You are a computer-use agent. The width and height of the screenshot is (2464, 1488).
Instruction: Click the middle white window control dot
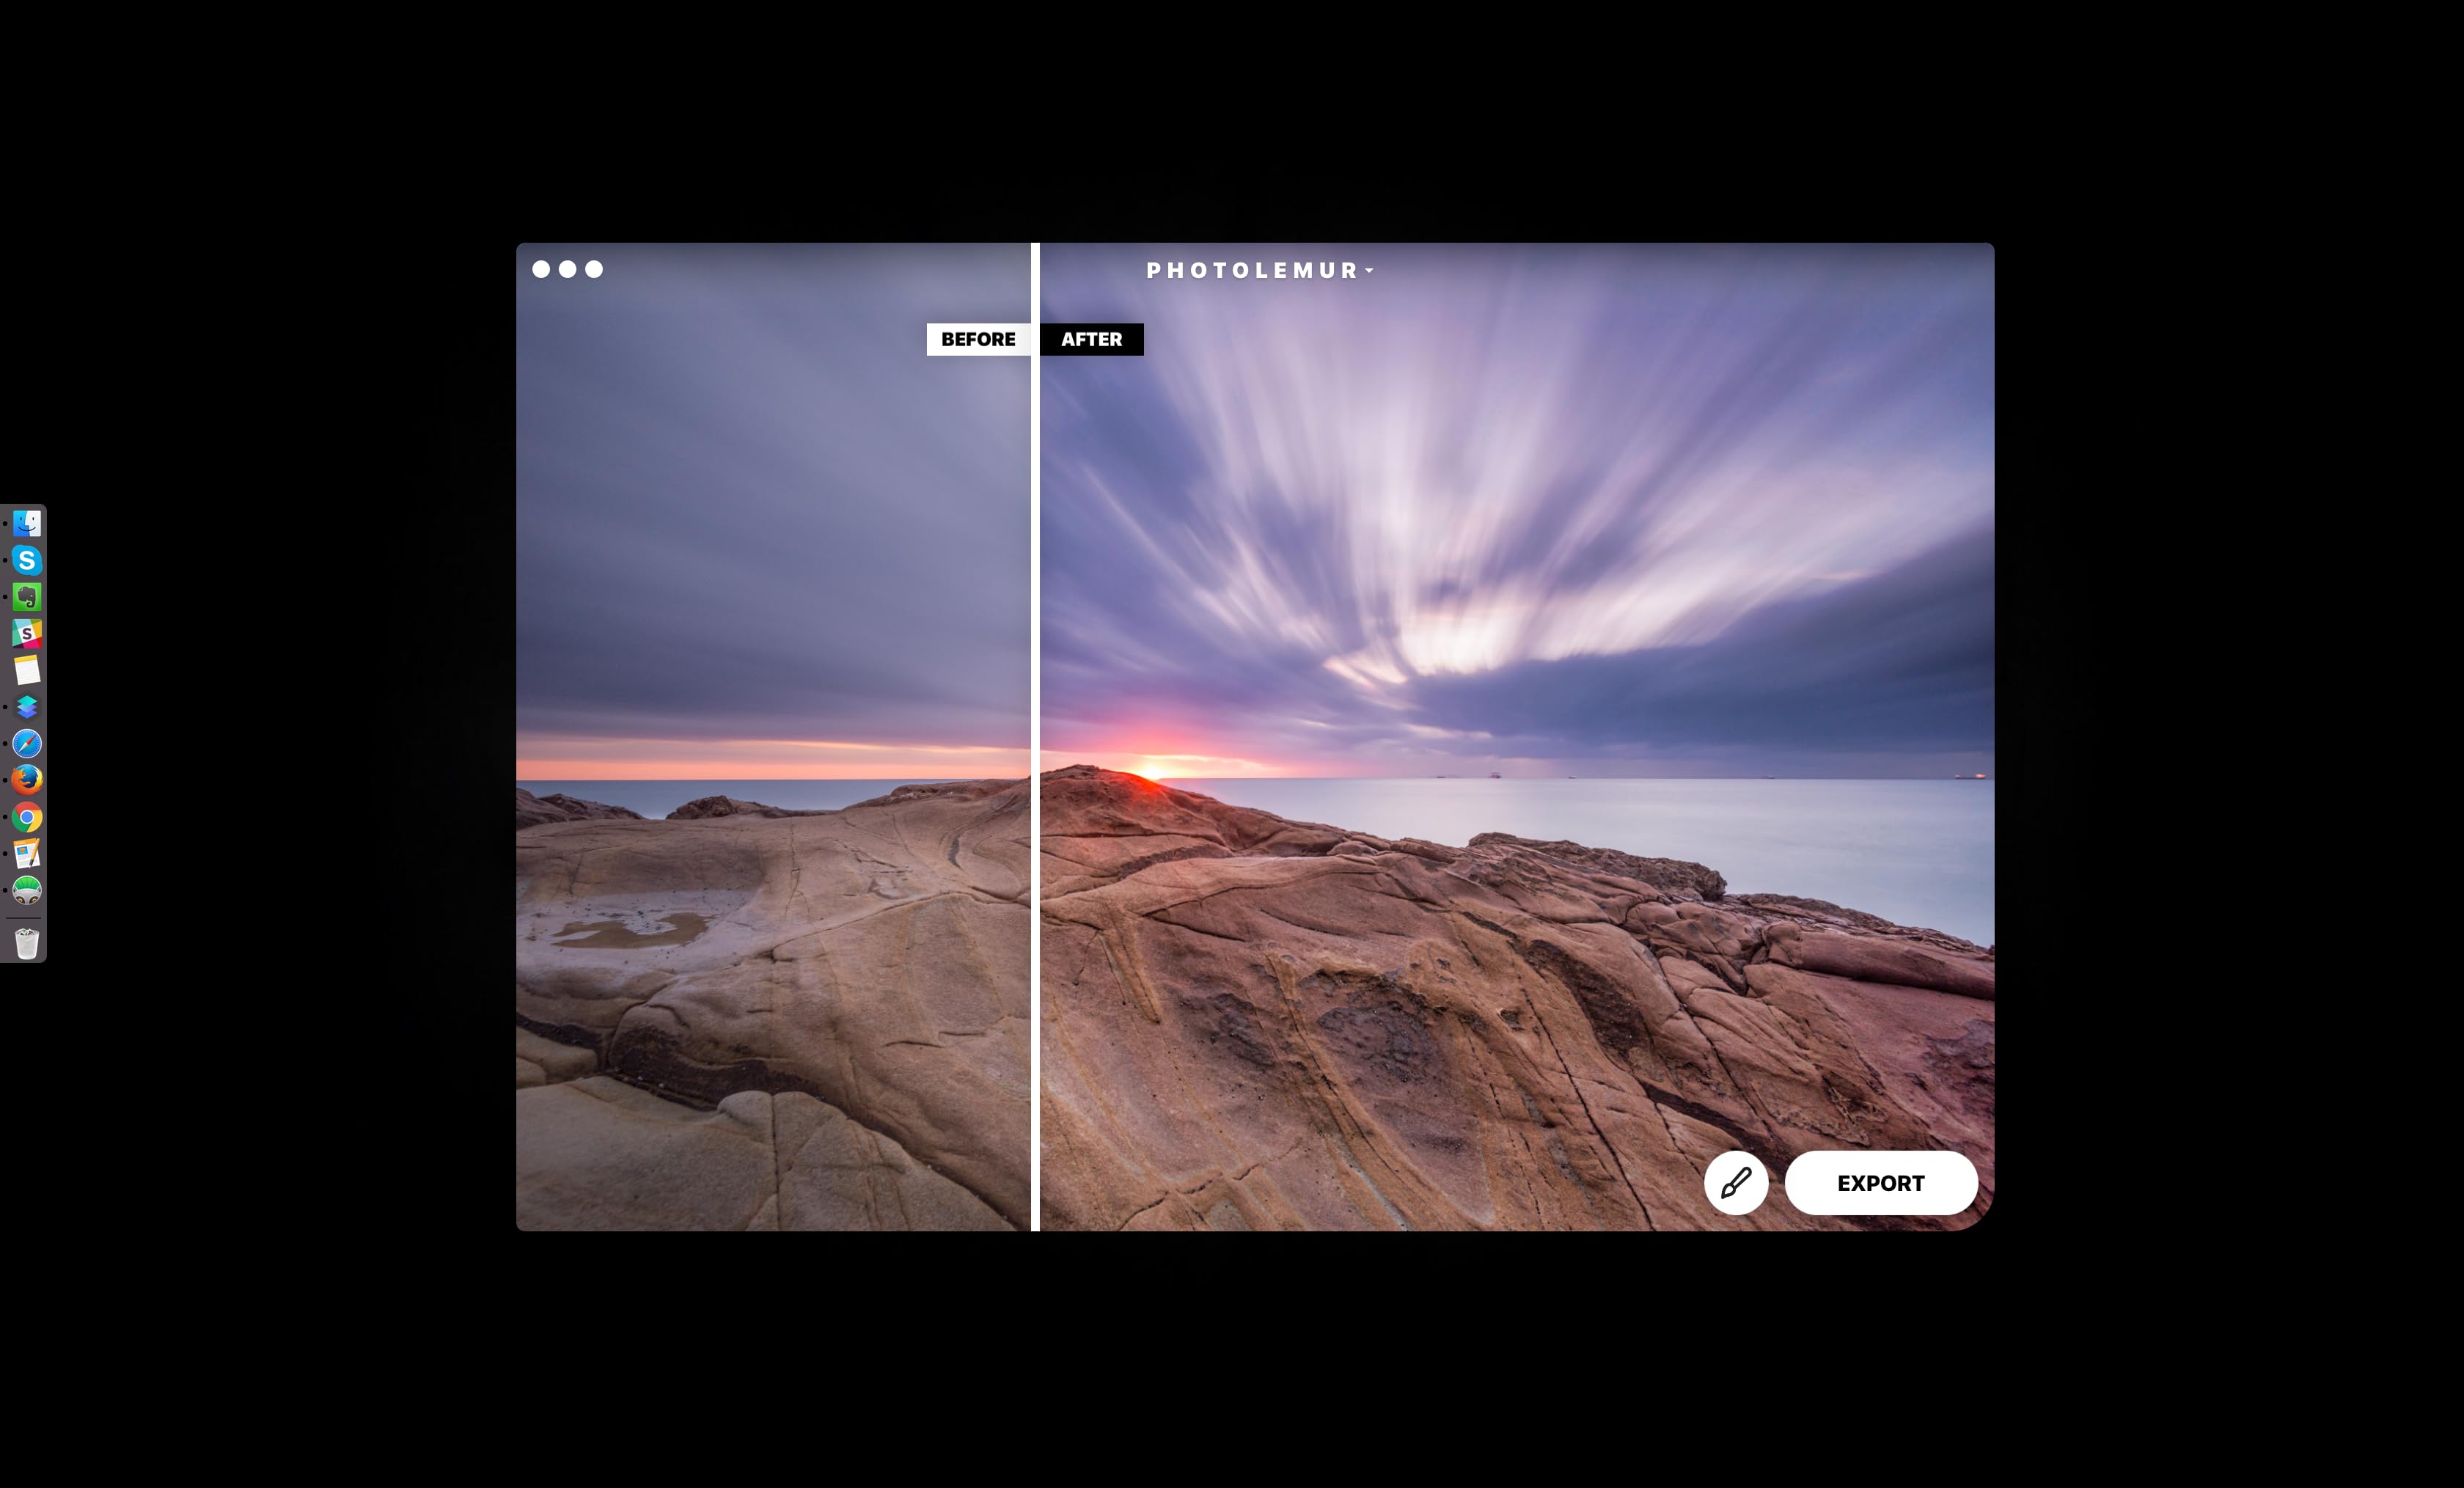(x=567, y=269)
